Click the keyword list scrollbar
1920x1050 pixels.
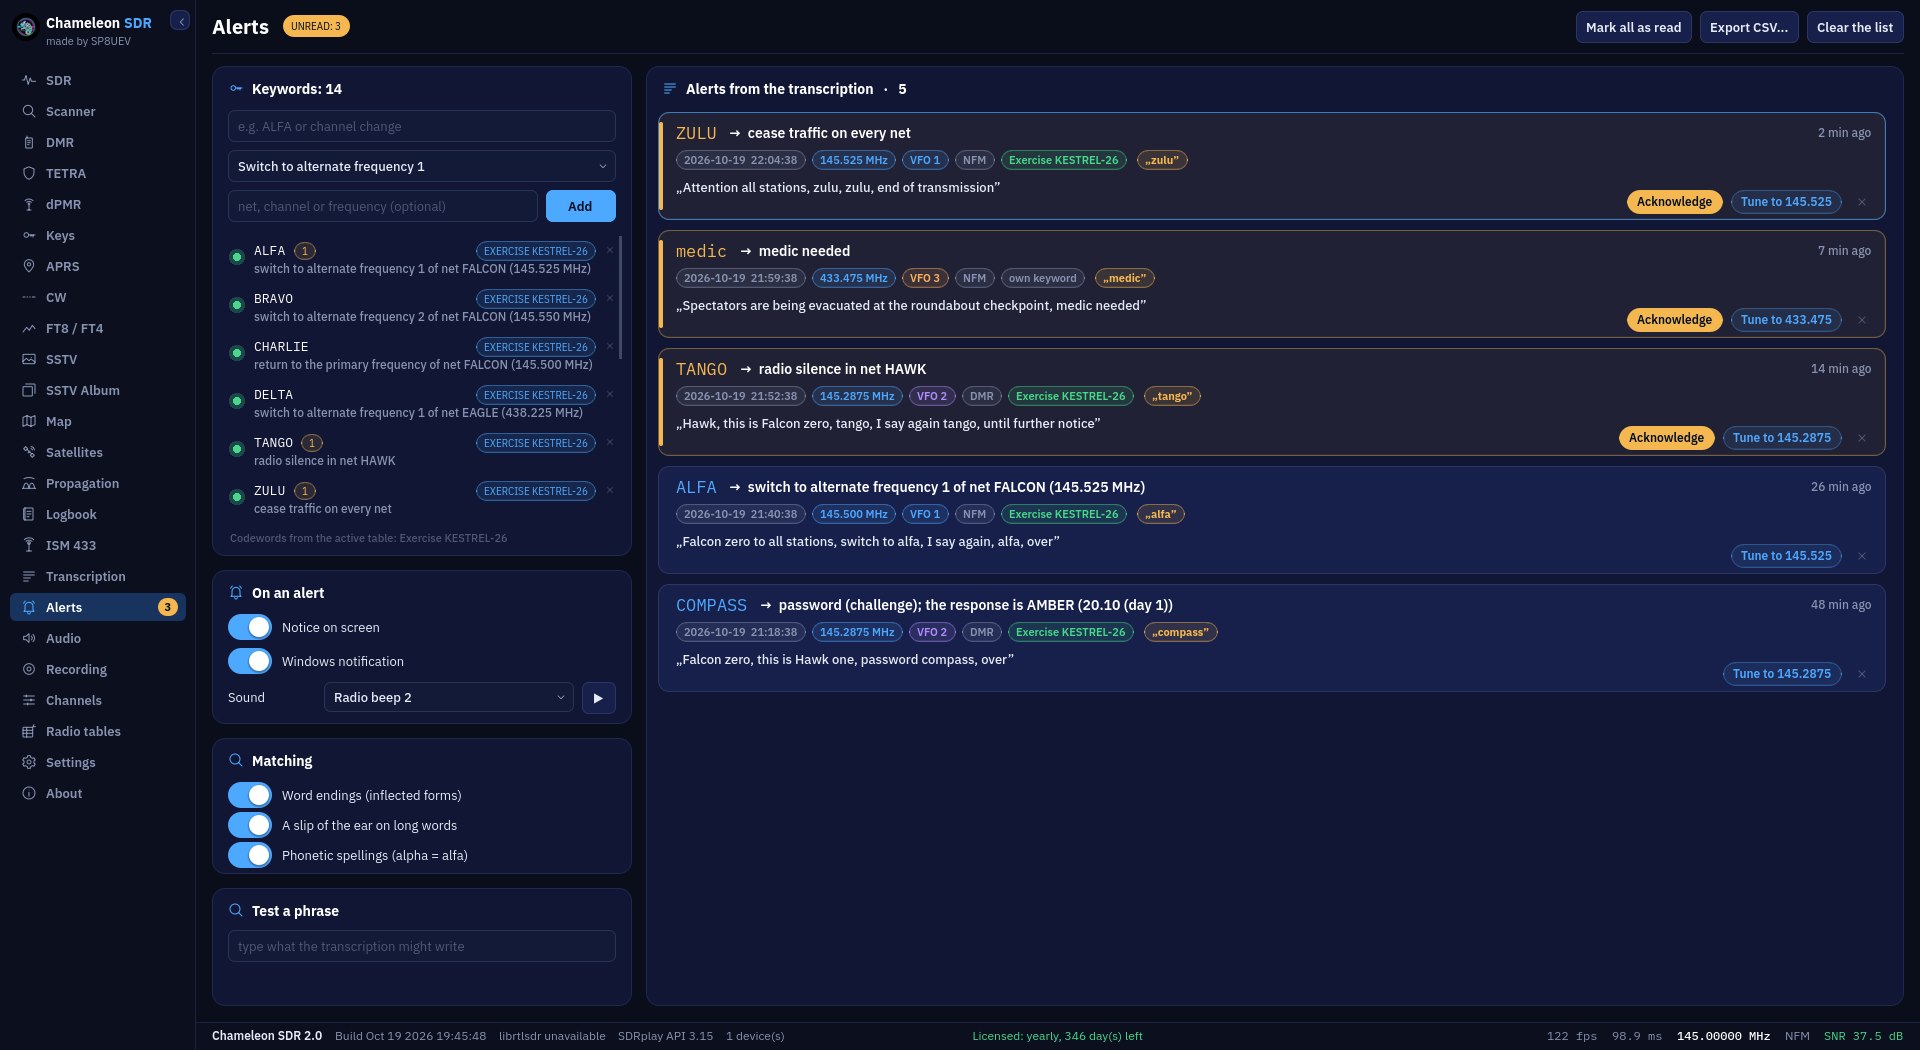621,297
